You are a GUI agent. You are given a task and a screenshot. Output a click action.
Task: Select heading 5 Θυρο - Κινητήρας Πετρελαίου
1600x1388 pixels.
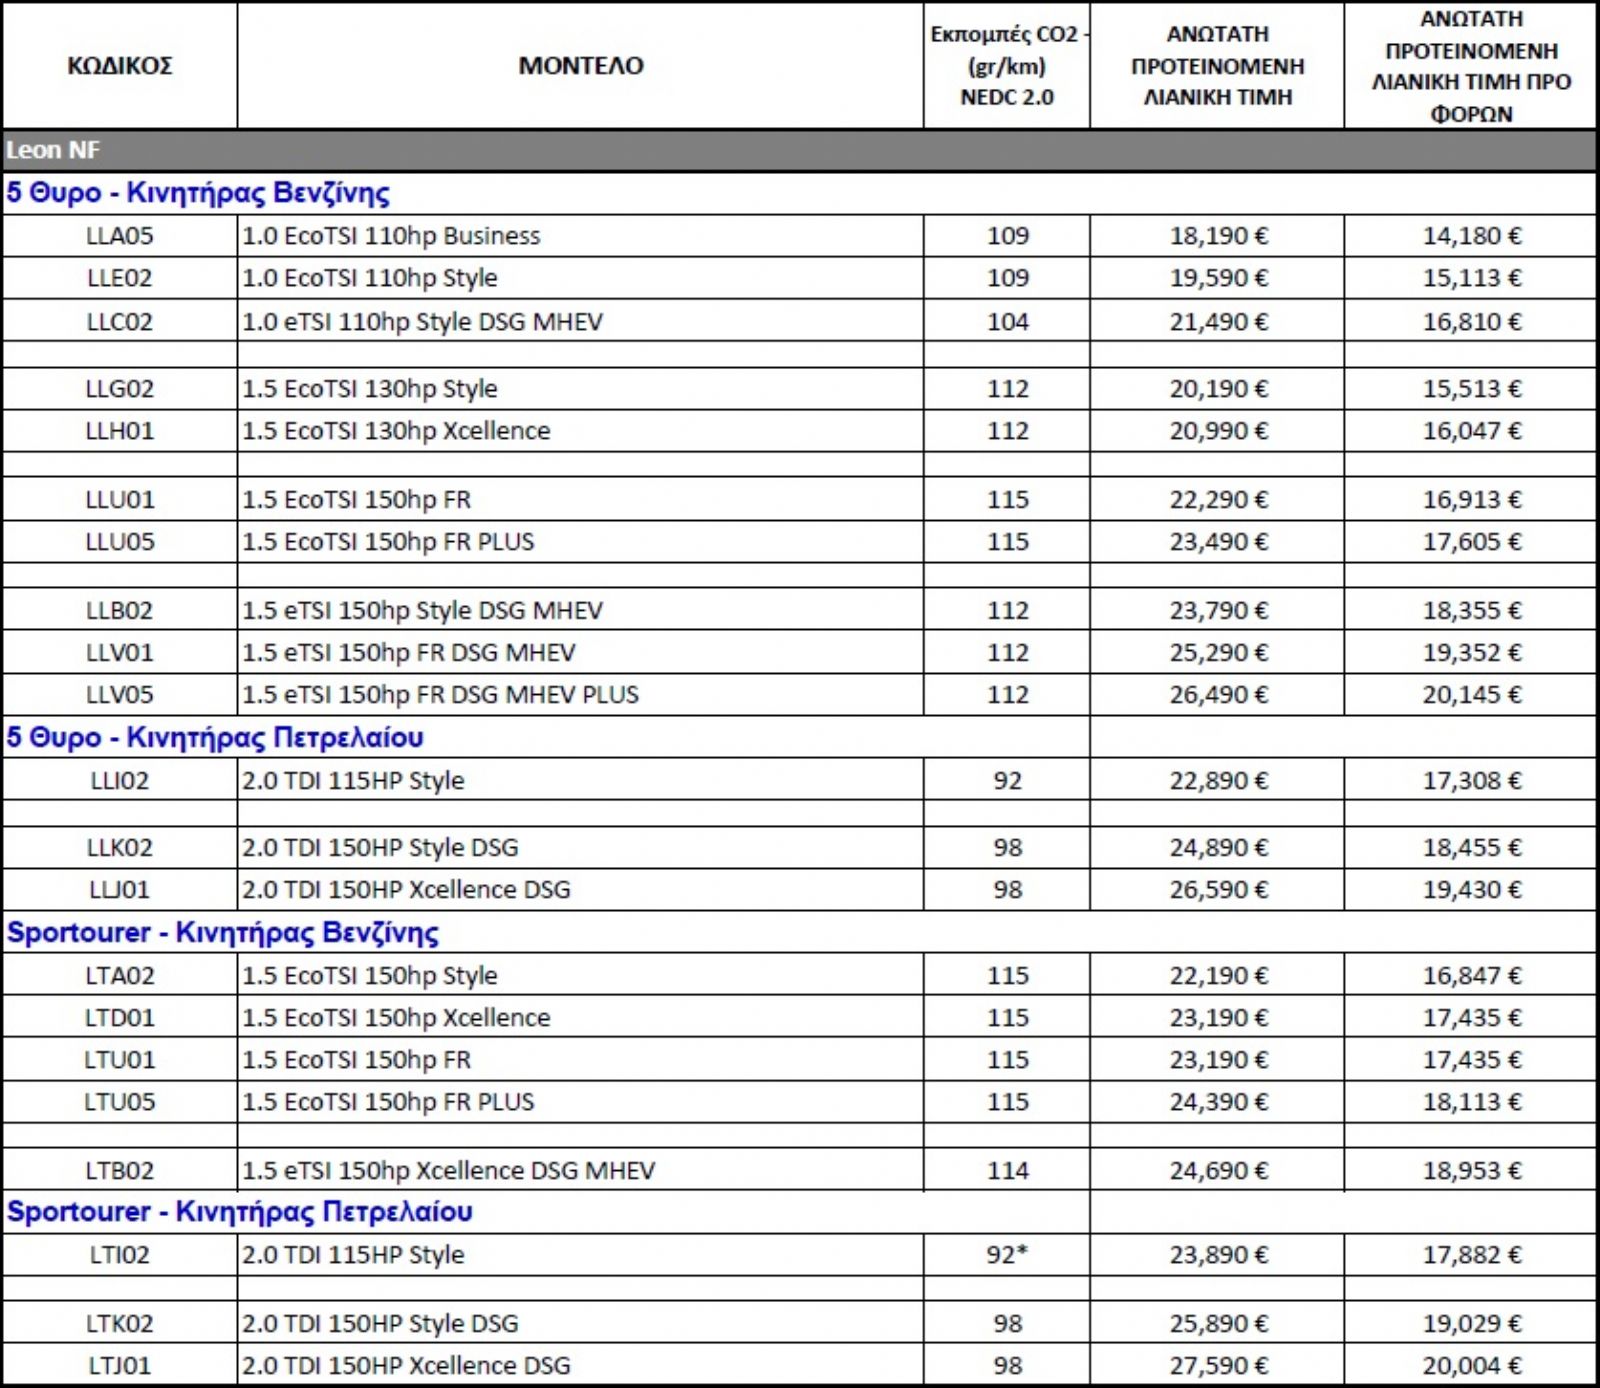click(x=215, y=738)
